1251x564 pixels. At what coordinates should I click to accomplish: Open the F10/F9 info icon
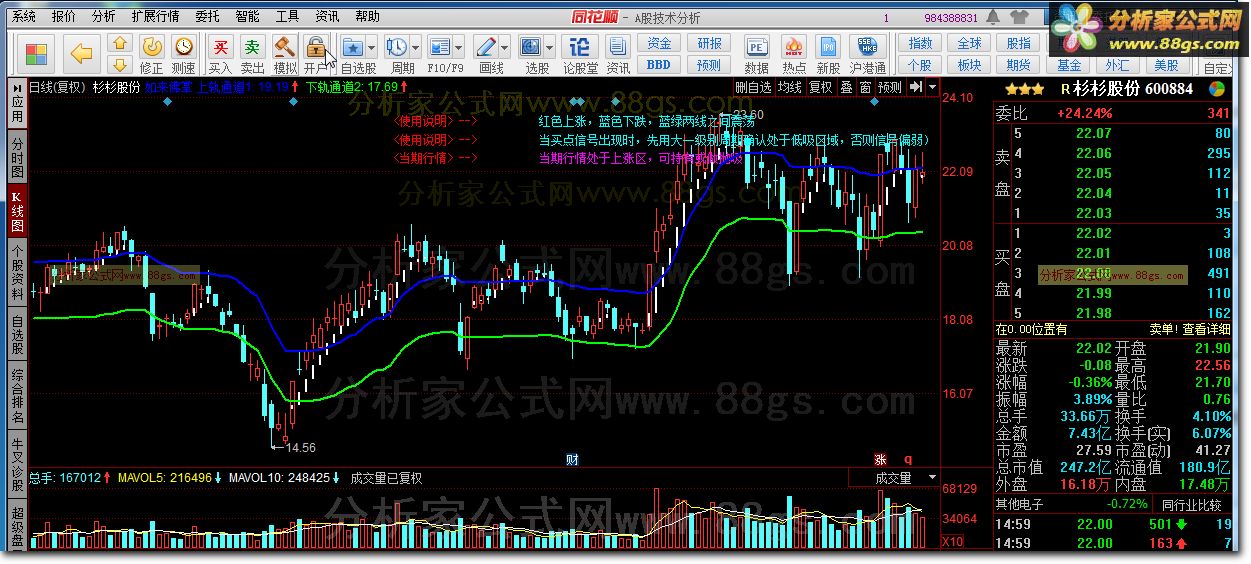tap(439, 47)
